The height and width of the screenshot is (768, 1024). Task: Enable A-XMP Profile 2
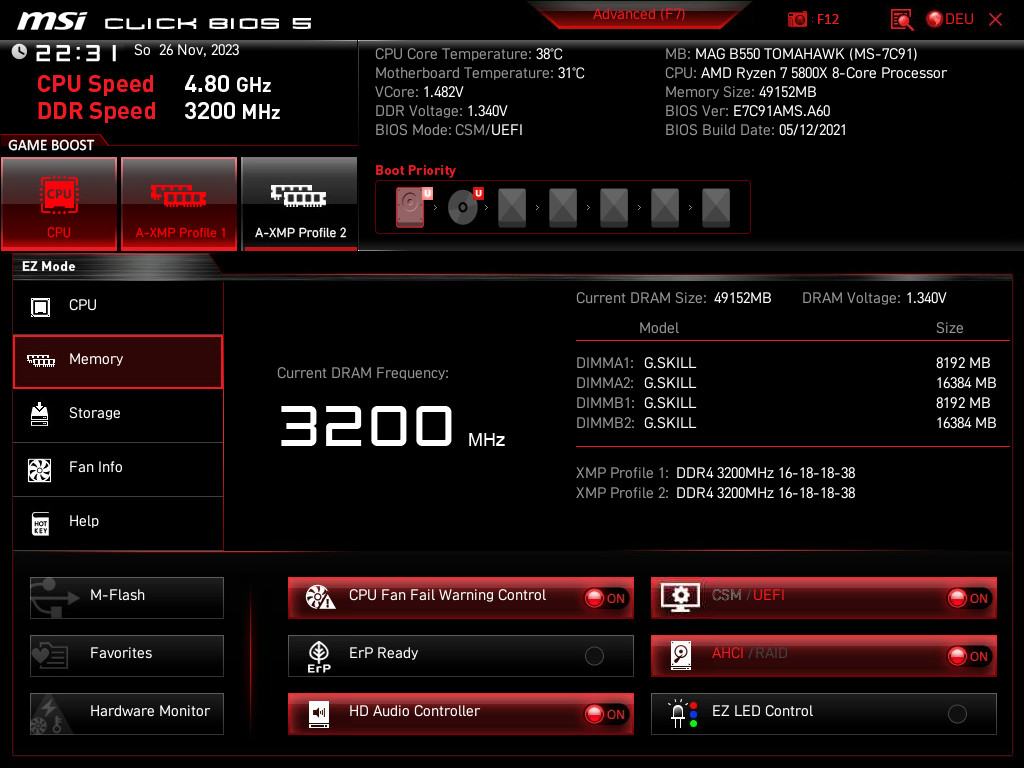tap(300, 204)
